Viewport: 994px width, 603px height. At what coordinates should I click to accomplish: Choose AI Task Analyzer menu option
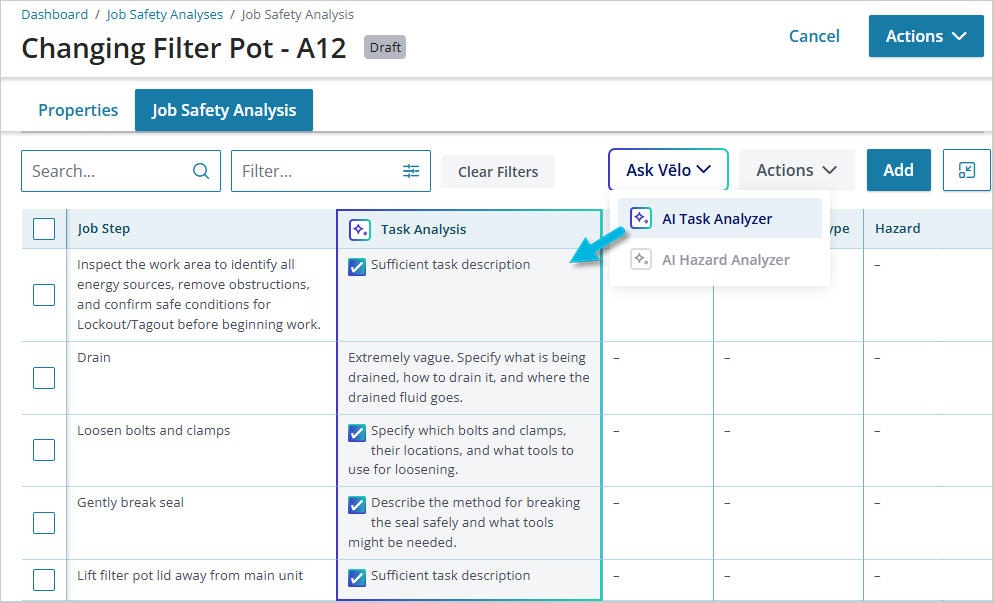click(x=717, y=218)
